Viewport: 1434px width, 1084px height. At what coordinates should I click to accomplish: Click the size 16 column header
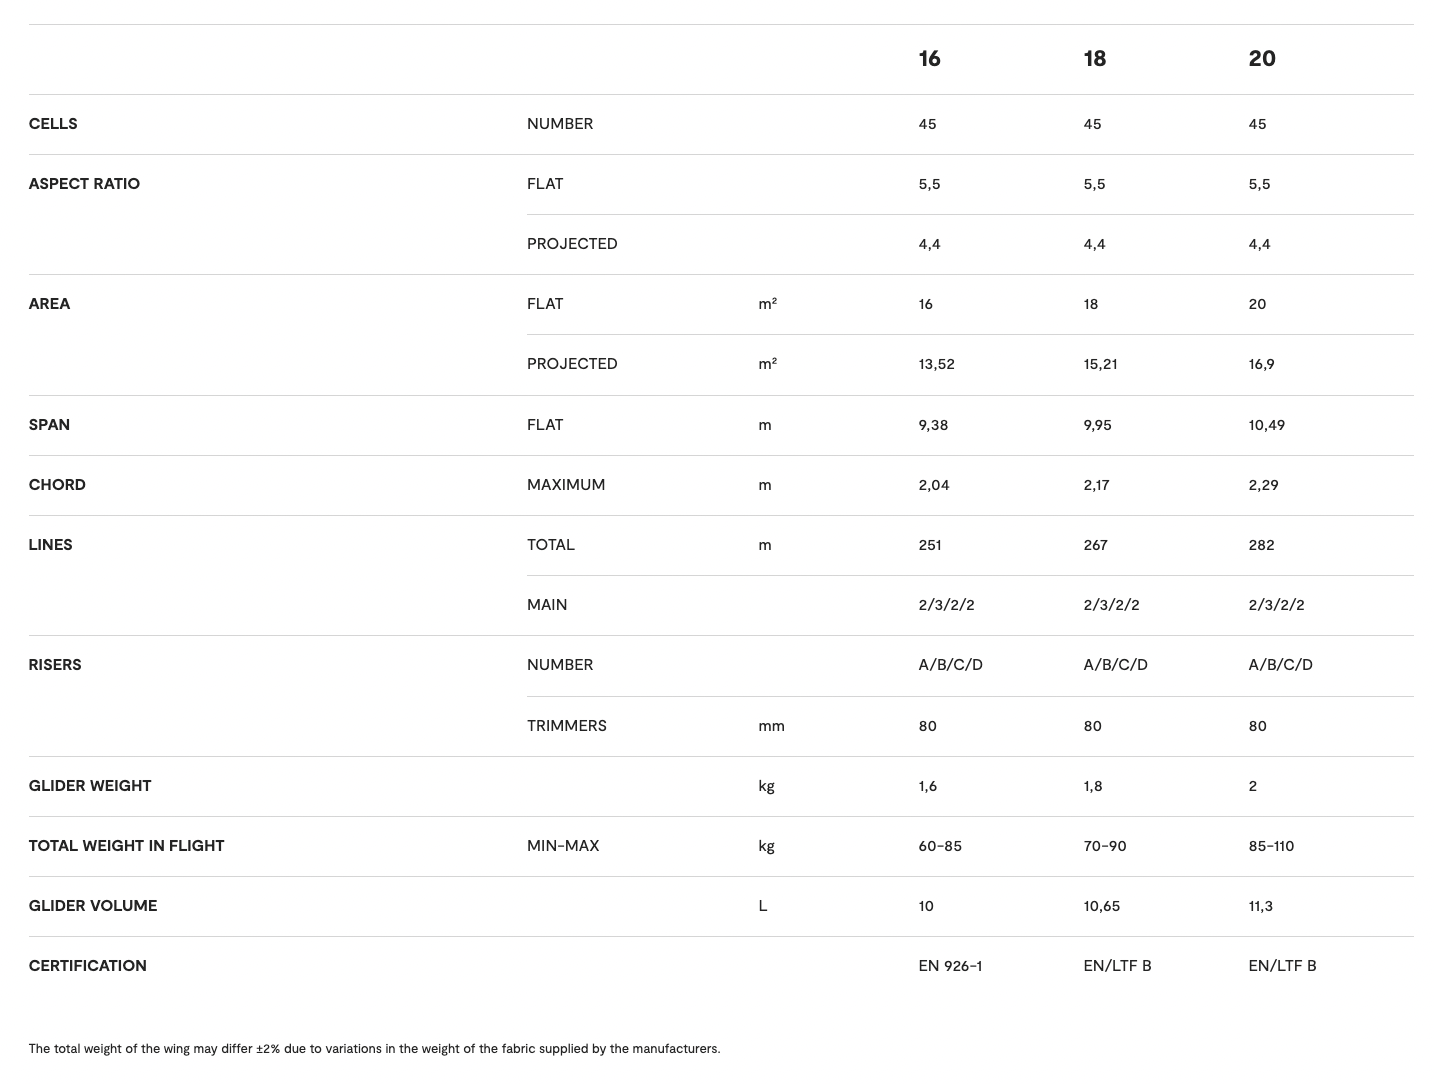pos(929,59)
